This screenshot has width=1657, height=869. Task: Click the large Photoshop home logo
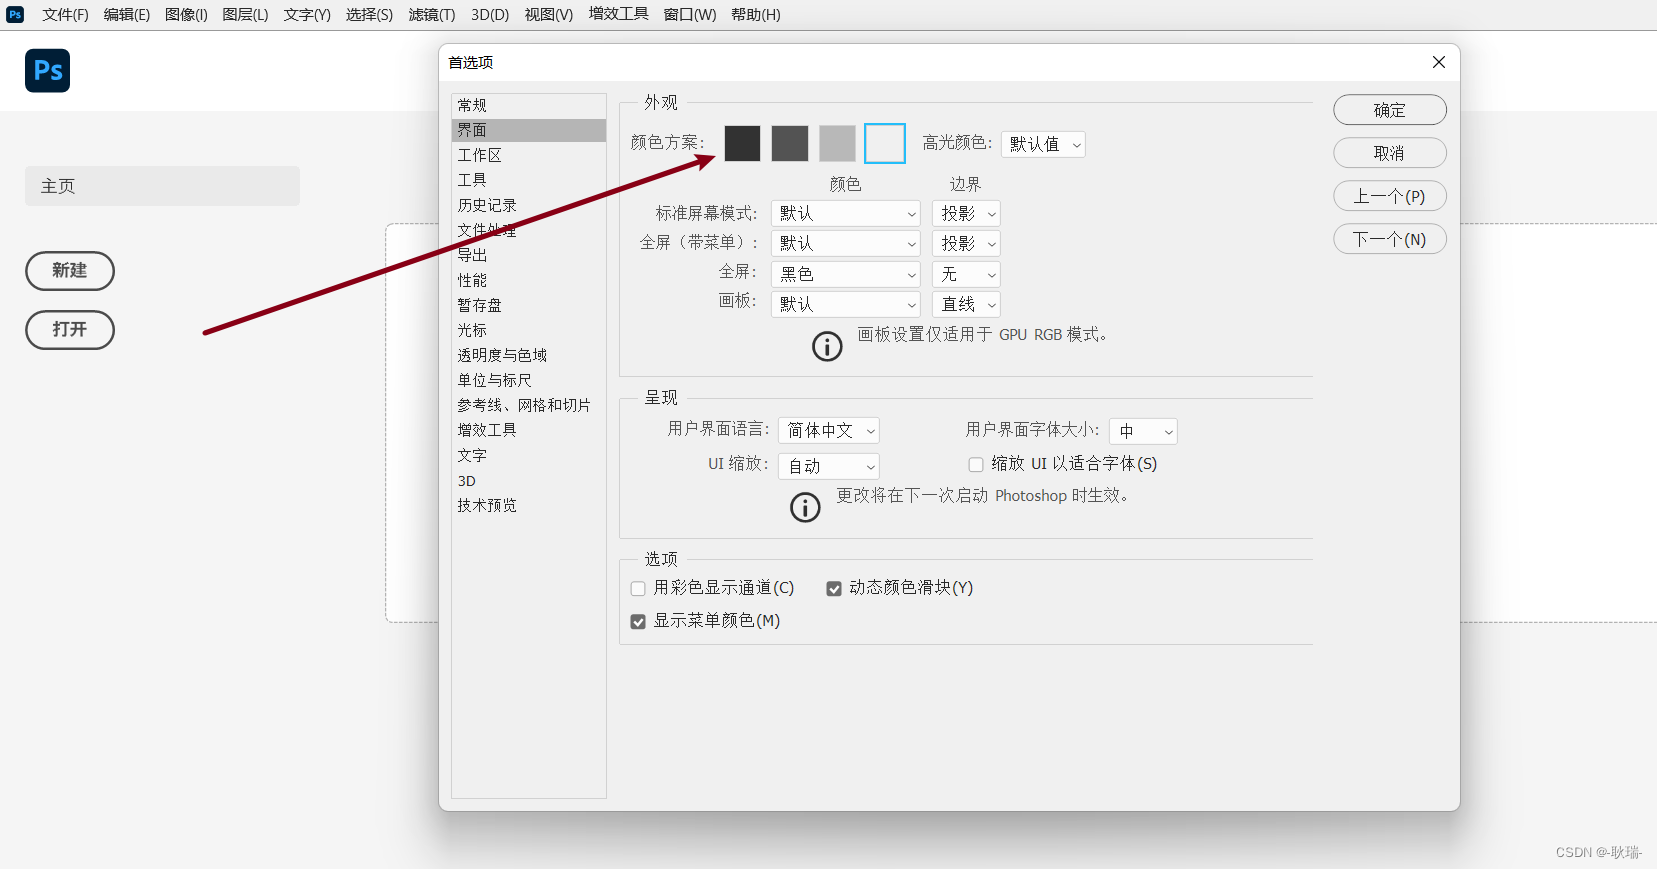(x=47, y=70)
